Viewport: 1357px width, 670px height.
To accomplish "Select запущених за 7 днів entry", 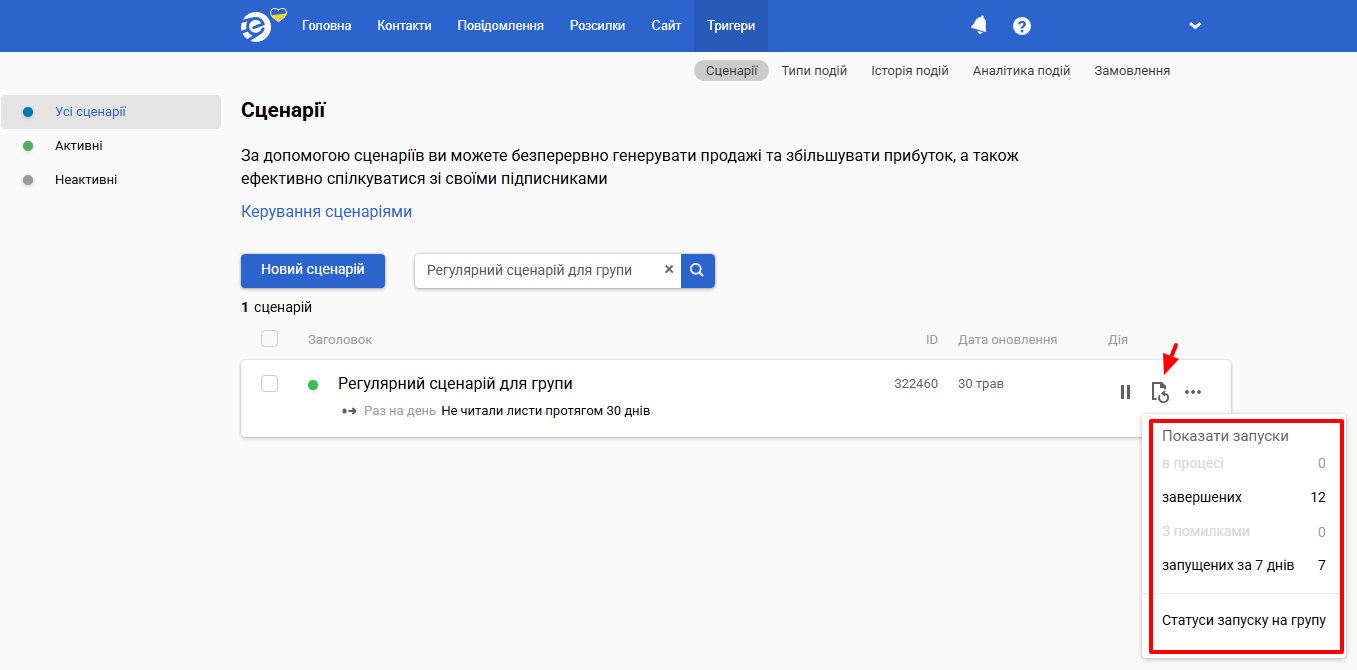I will click(1243, 565).
